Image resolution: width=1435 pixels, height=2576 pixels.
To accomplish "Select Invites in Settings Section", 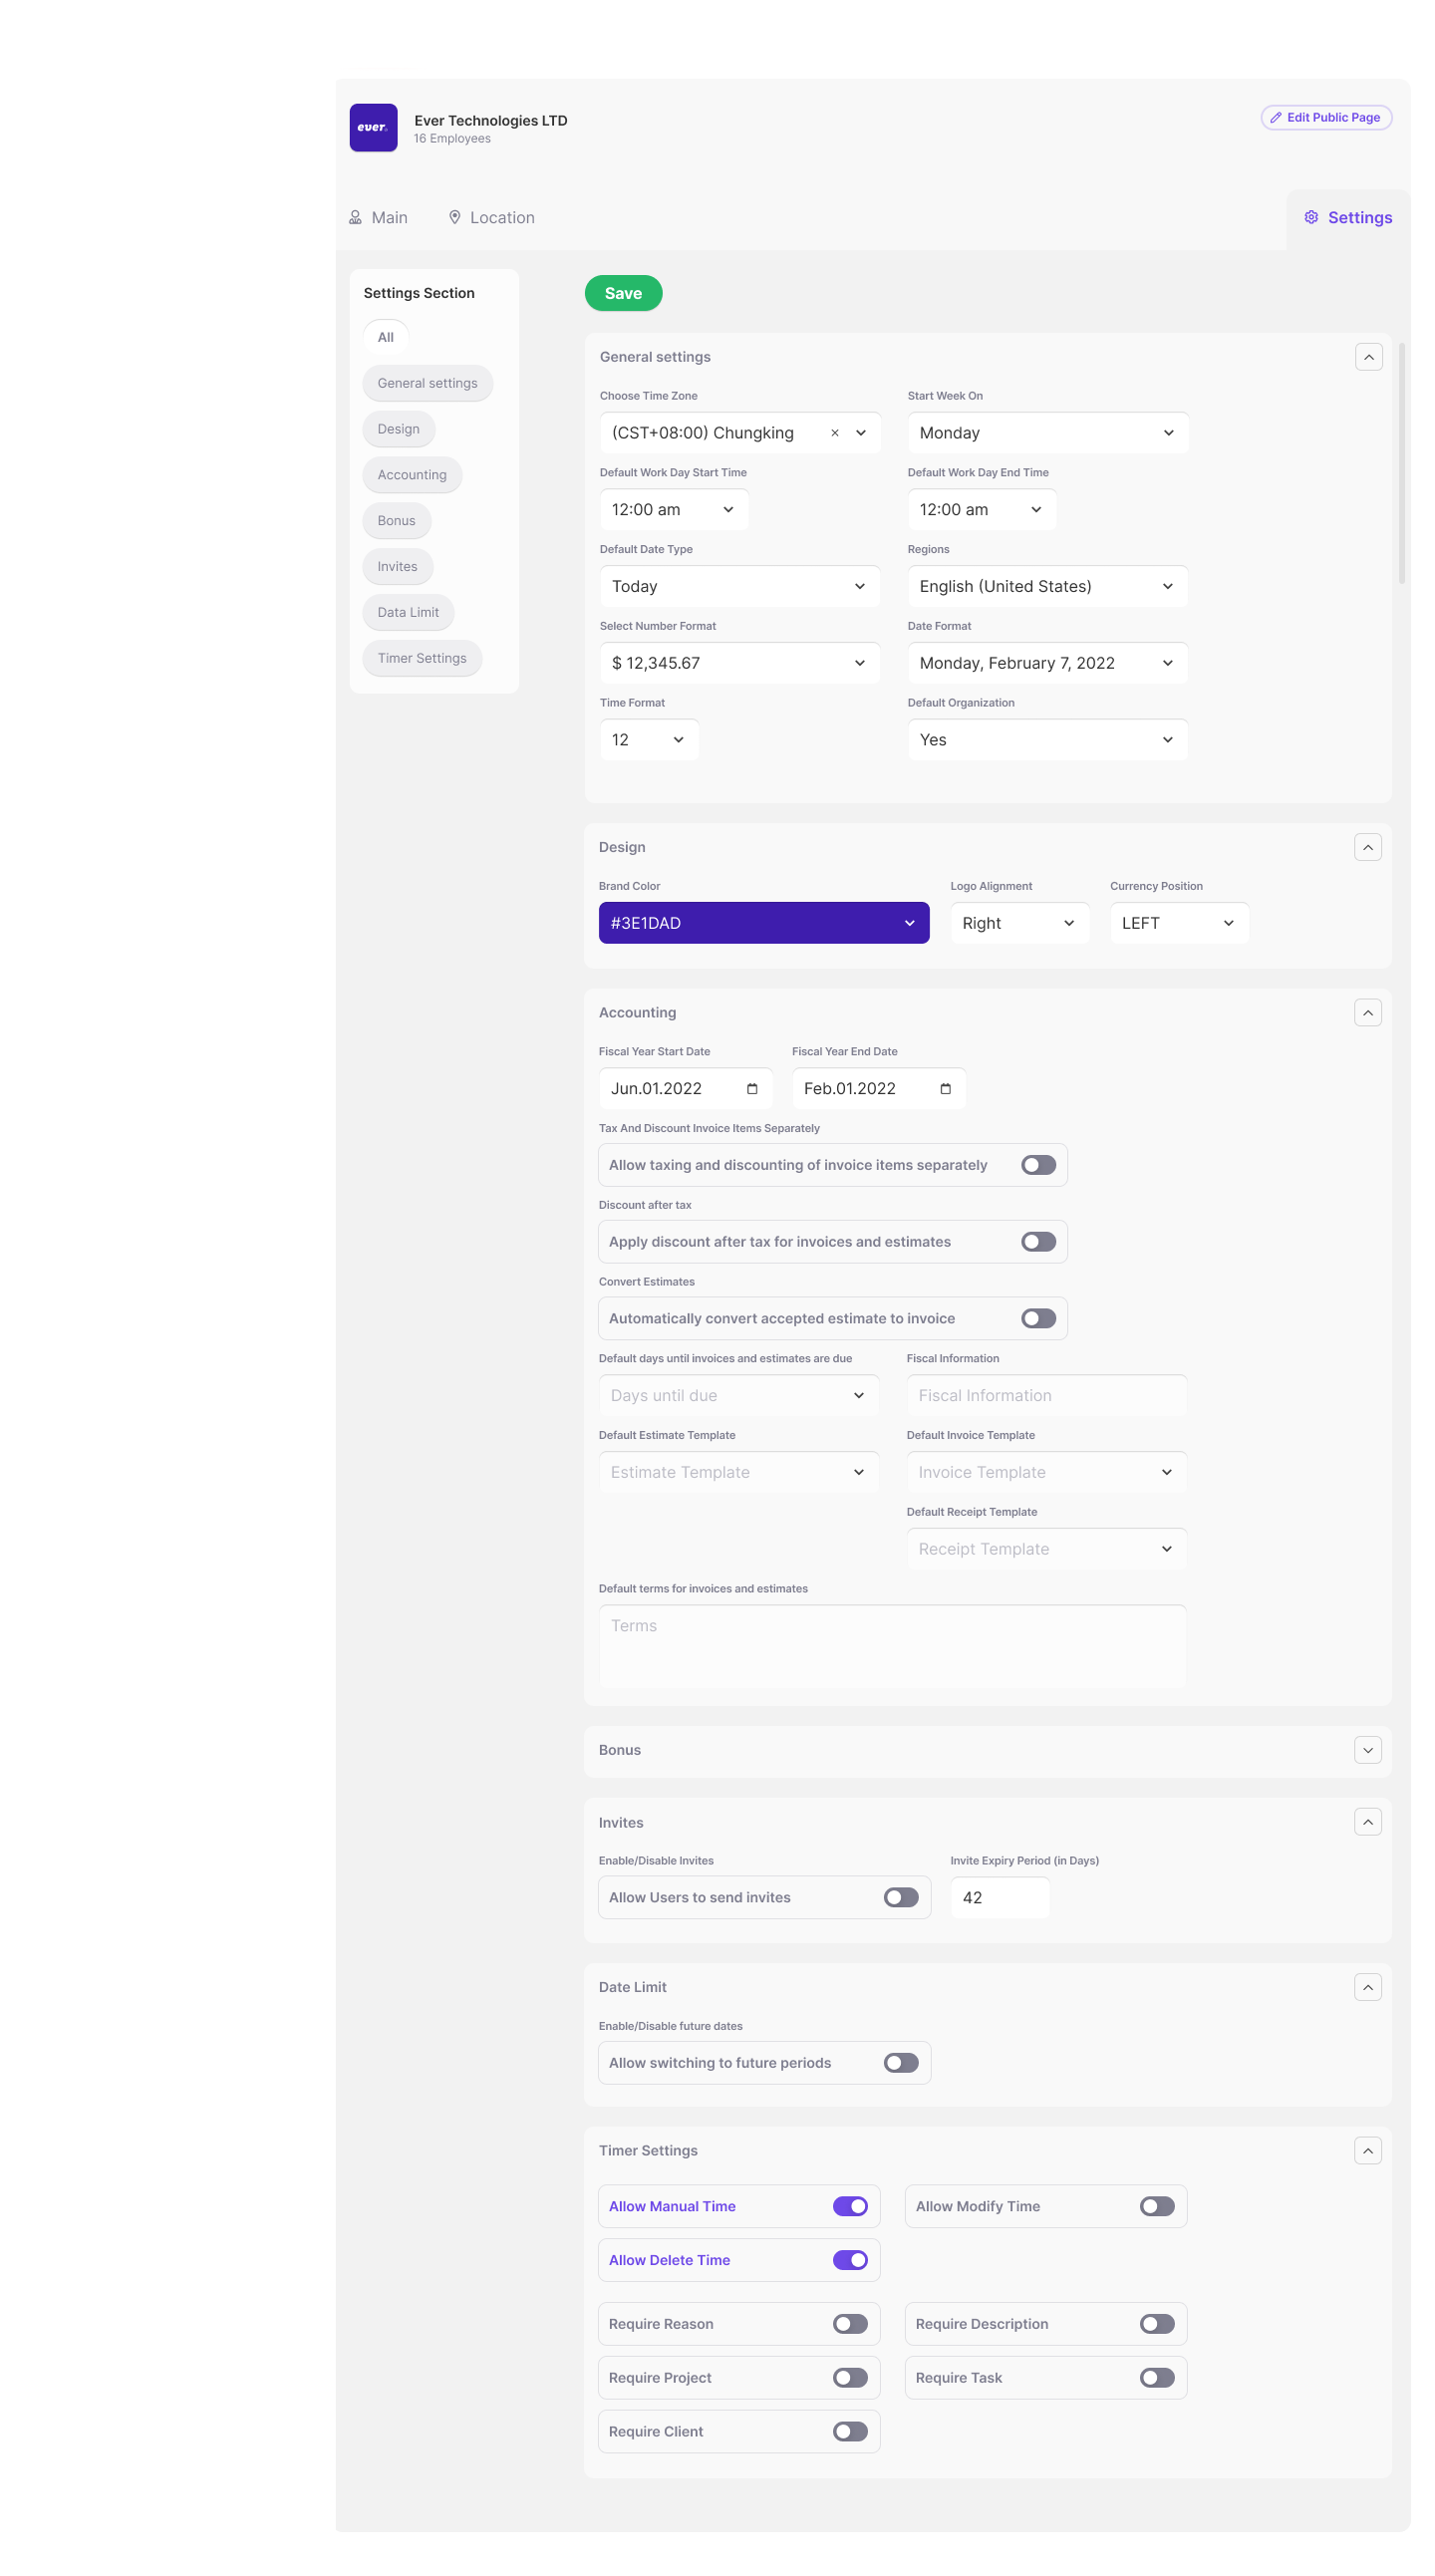I will pos(398,568).
